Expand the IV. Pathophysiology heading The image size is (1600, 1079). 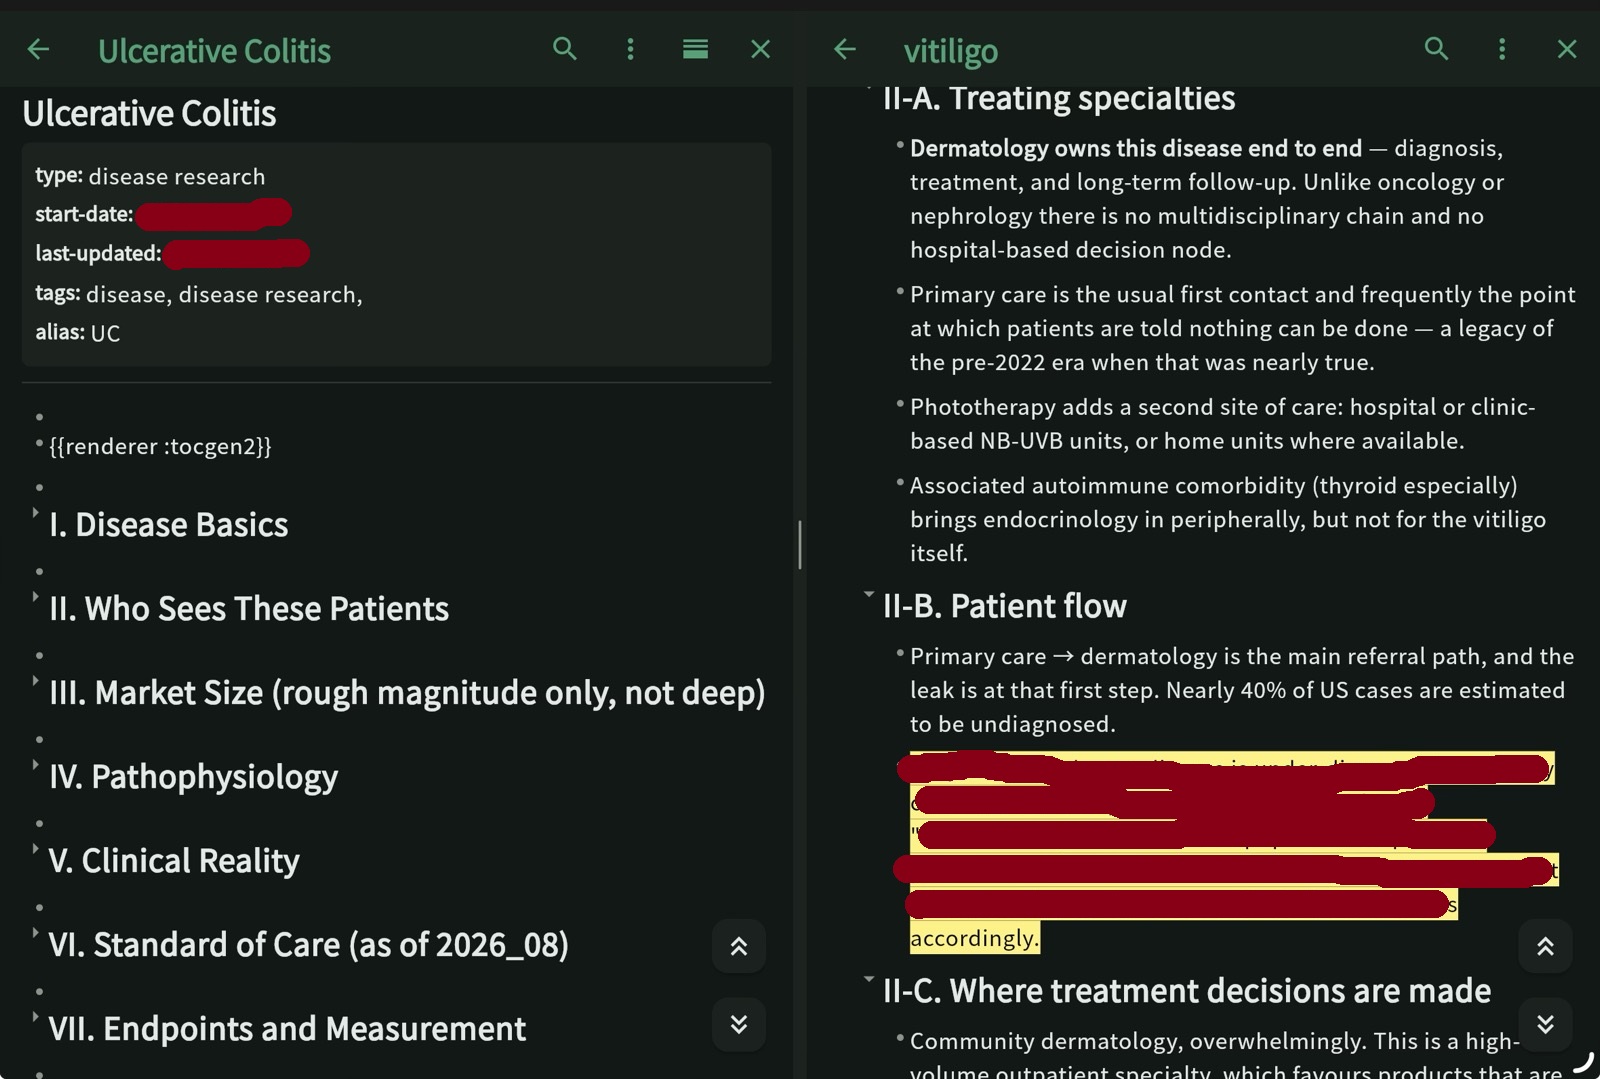(x=36, y=764)
